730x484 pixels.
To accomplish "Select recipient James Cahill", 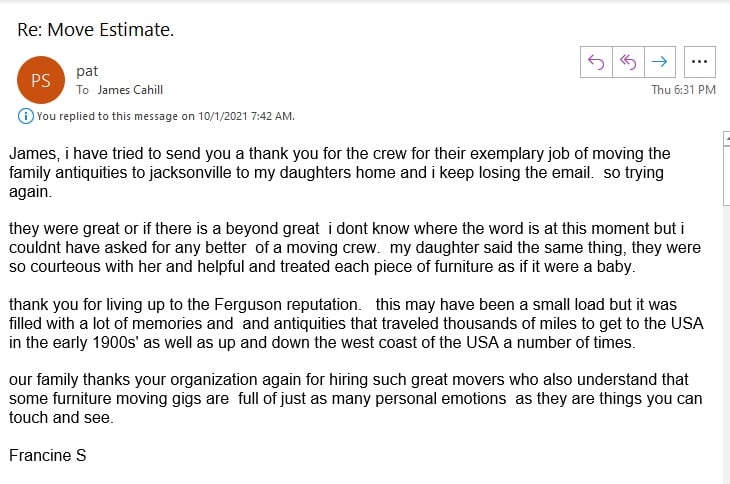I will pyautogui.click(x=130, y=90).
